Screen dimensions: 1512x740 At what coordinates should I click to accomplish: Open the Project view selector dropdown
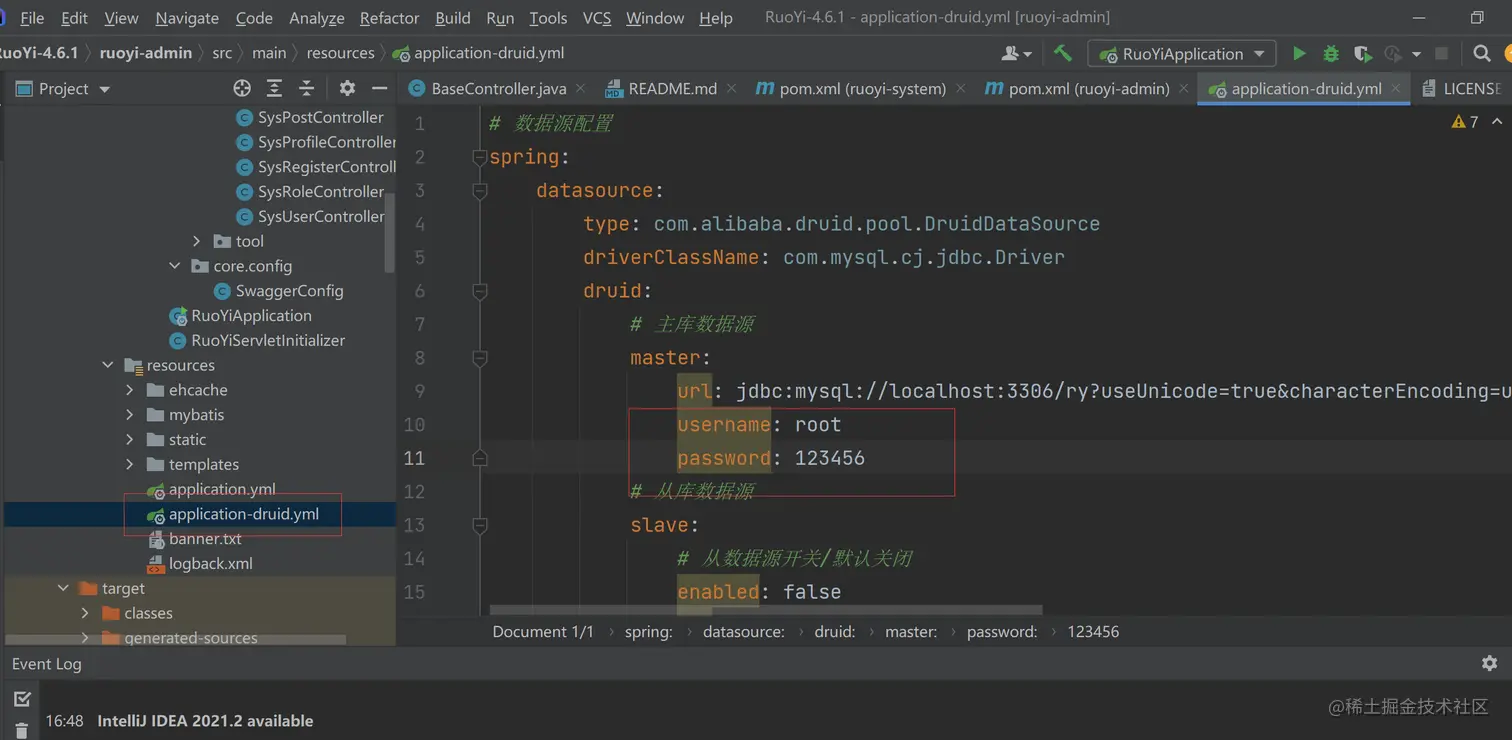click(63, 88)
